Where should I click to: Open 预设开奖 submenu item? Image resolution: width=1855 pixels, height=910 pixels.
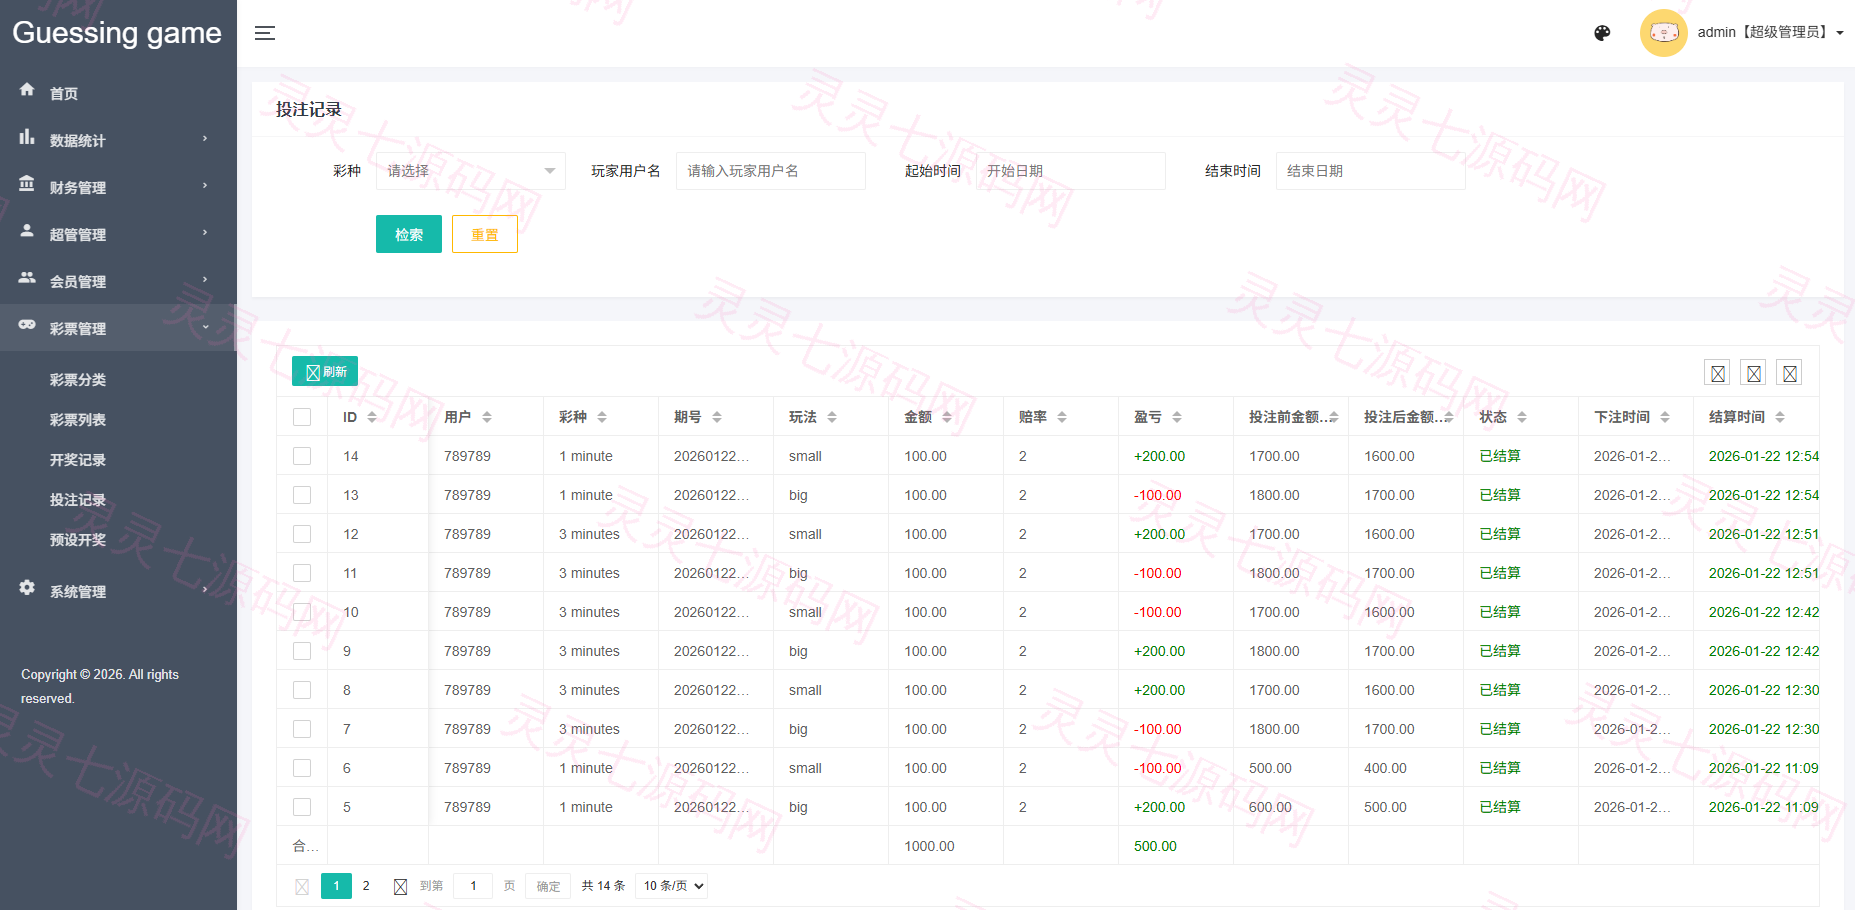coord(78,540)
